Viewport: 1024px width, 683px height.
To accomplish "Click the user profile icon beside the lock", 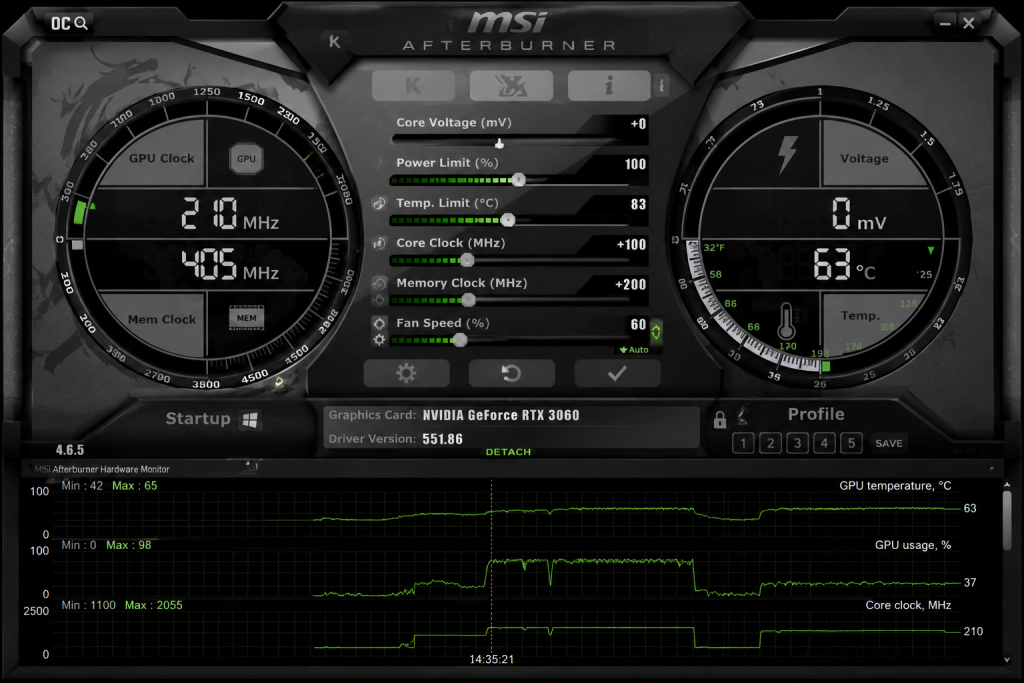I will point(743,416).
